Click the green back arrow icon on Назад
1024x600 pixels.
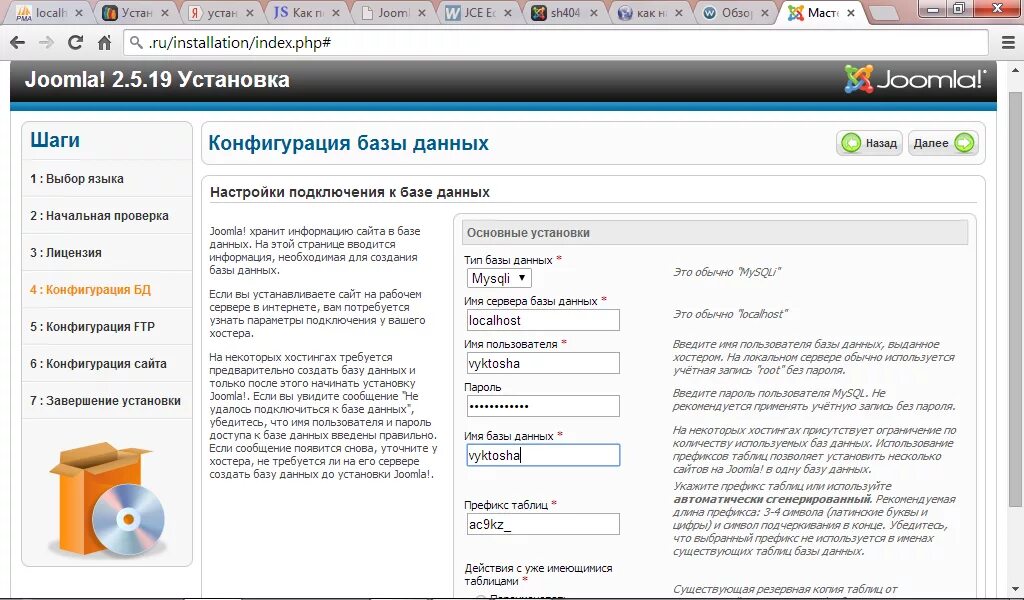851,143
